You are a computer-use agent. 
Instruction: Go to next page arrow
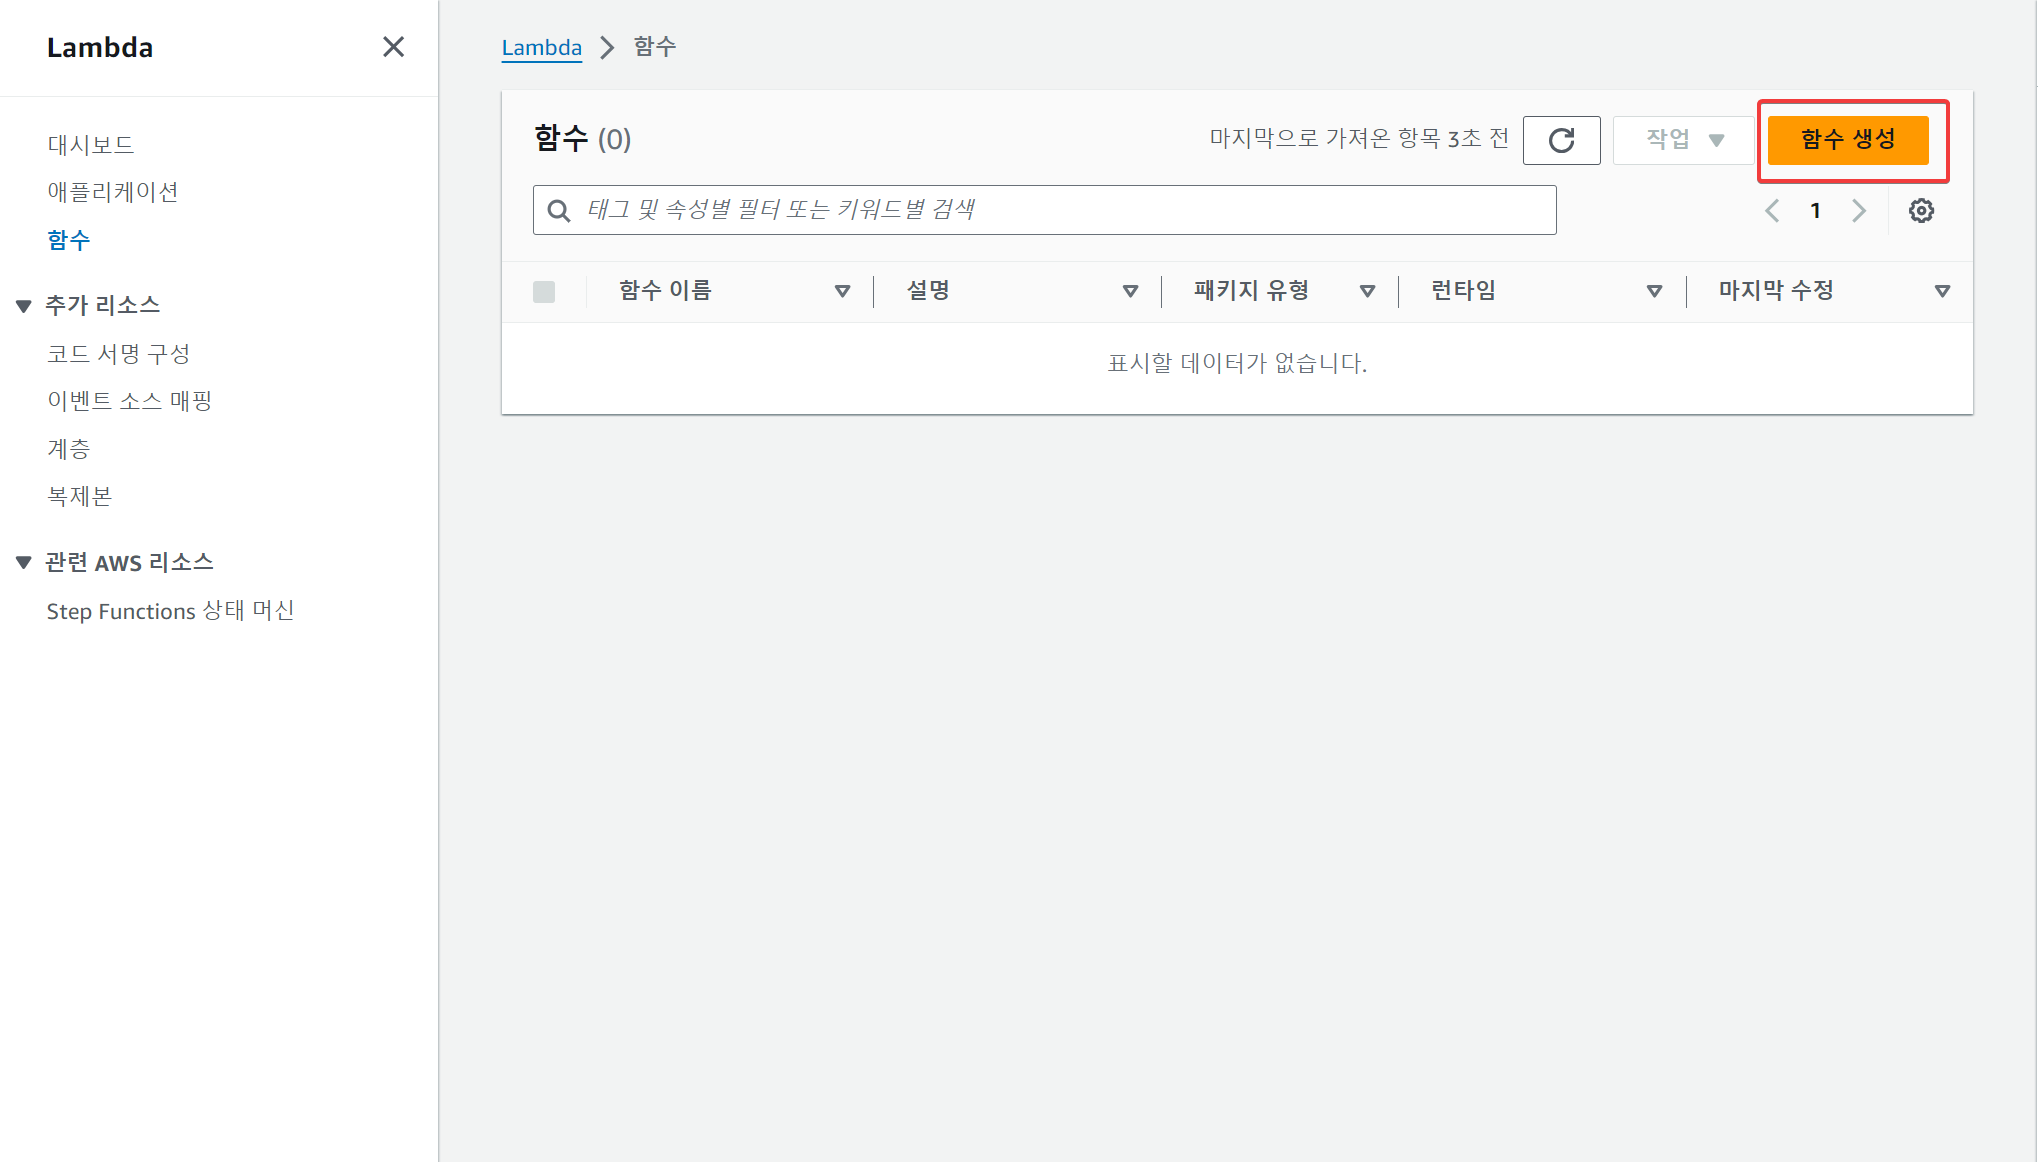pos(1859,211)
